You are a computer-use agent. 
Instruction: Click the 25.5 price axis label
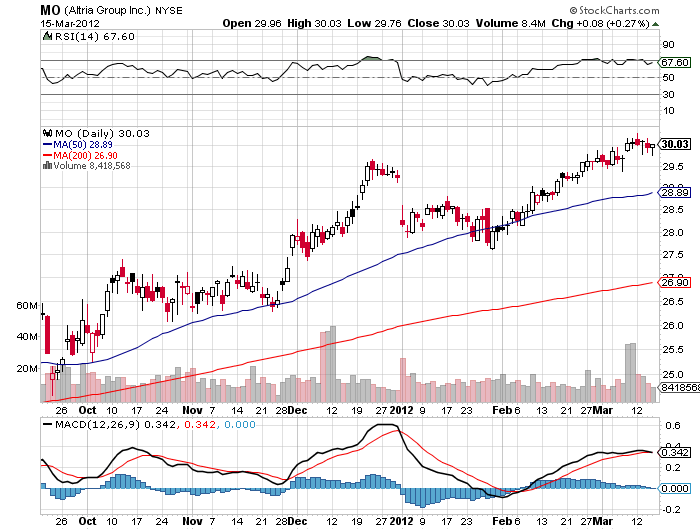(x=673, y=350)
